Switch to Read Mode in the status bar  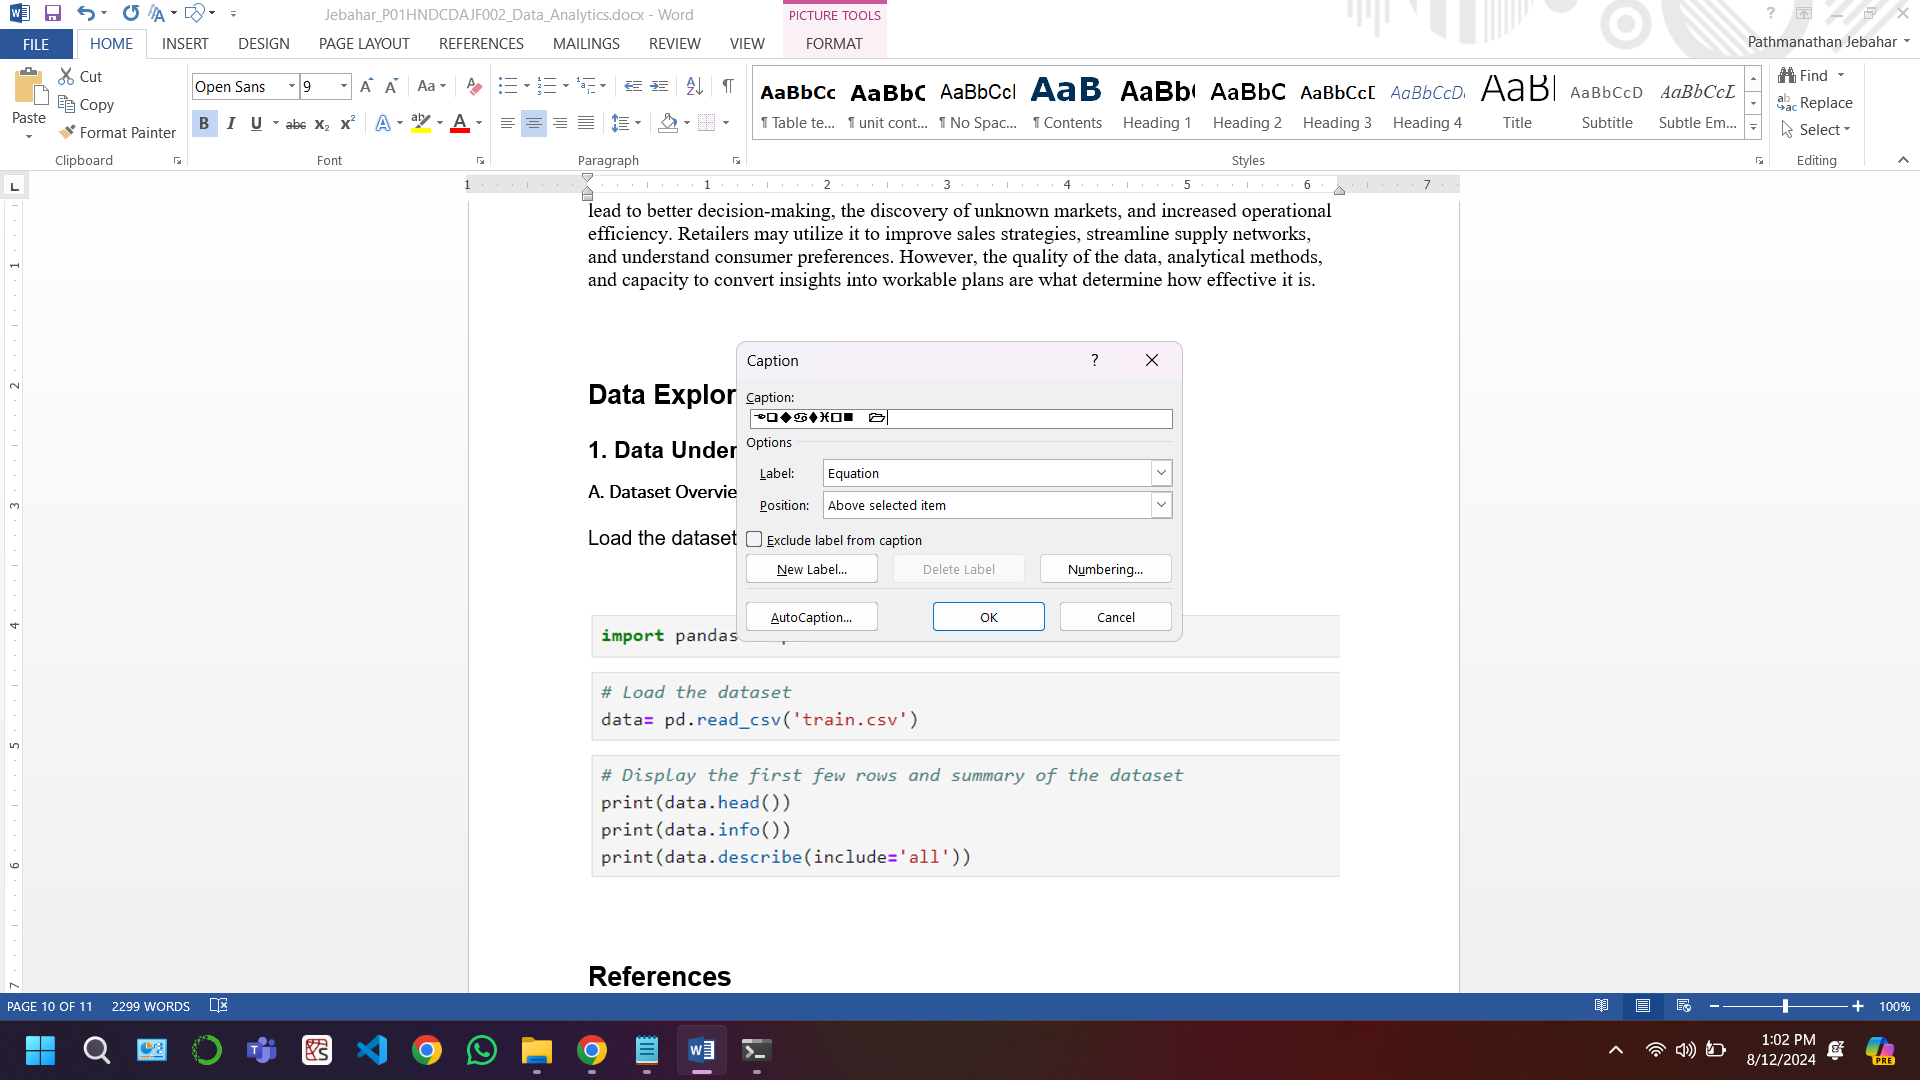click(1601, 1006)
